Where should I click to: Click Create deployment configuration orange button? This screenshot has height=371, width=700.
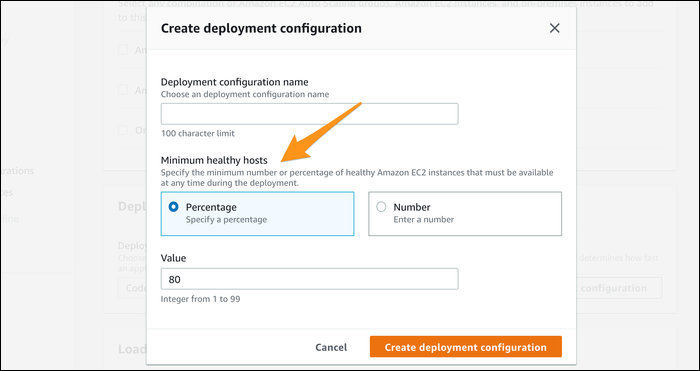click(466, 347)
